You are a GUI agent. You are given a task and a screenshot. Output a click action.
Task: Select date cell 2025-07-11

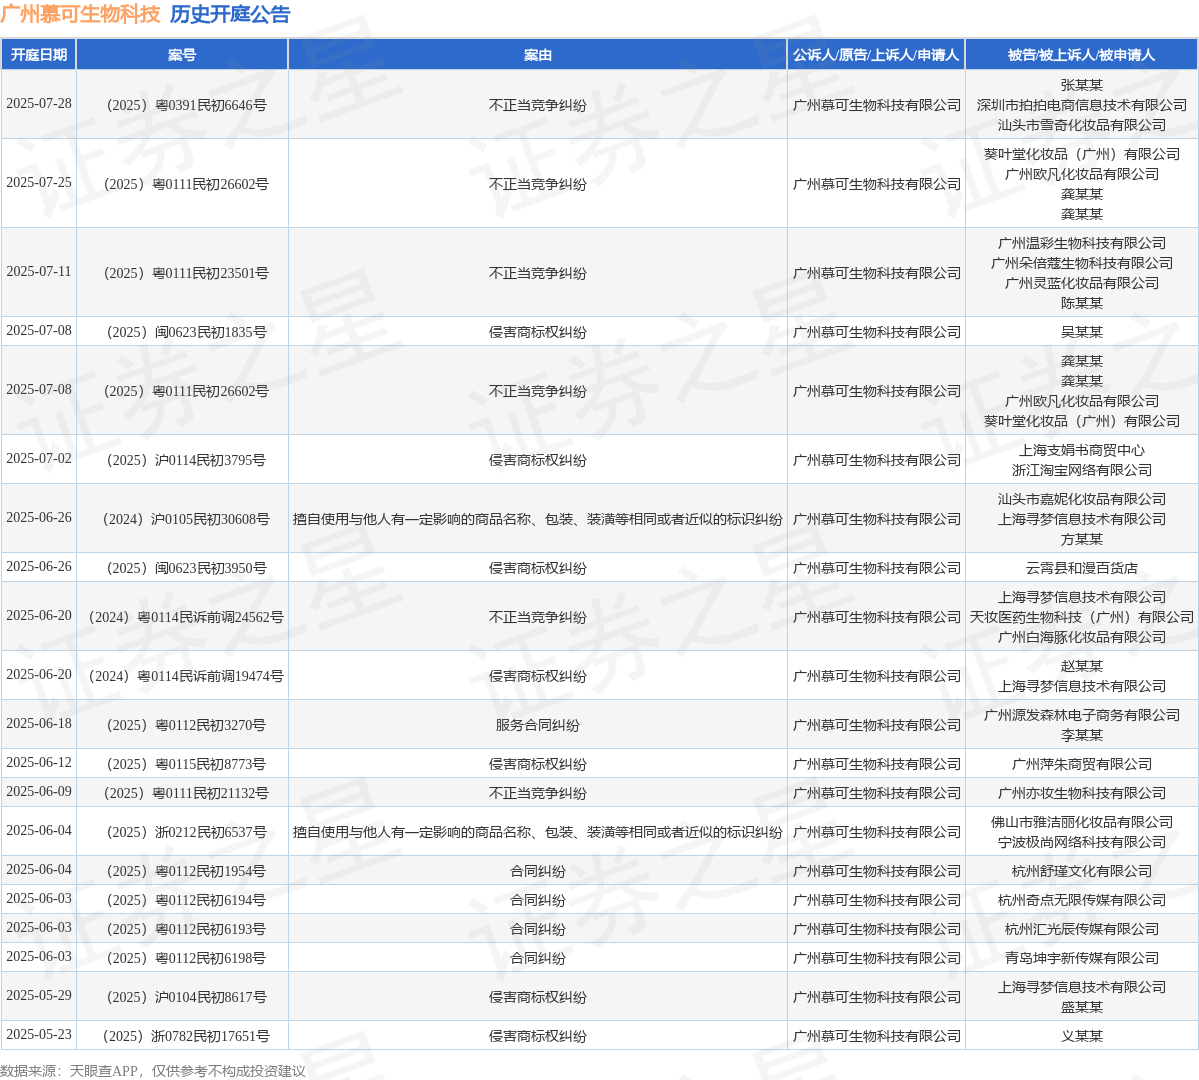(39, 272)
